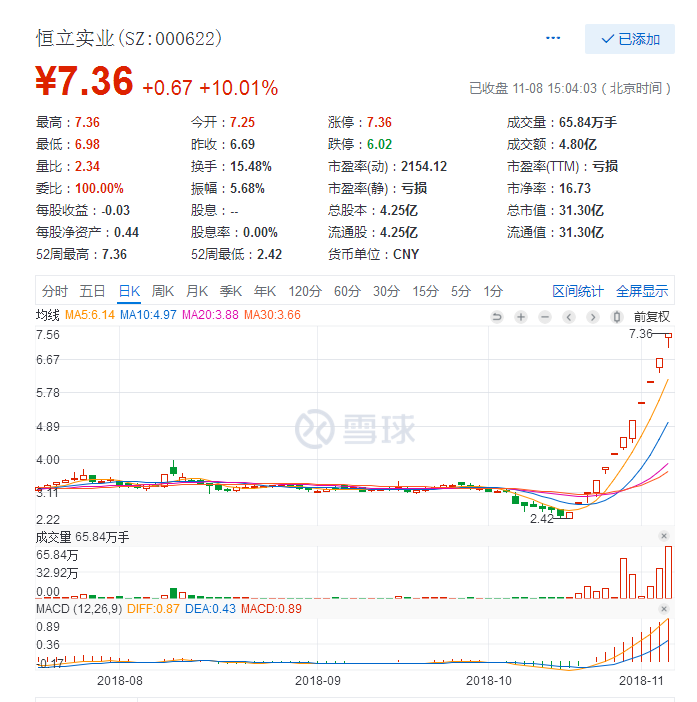Click the MA20:3.88 moving average label
The image size is (697, 702).
[x=210, y=315]
